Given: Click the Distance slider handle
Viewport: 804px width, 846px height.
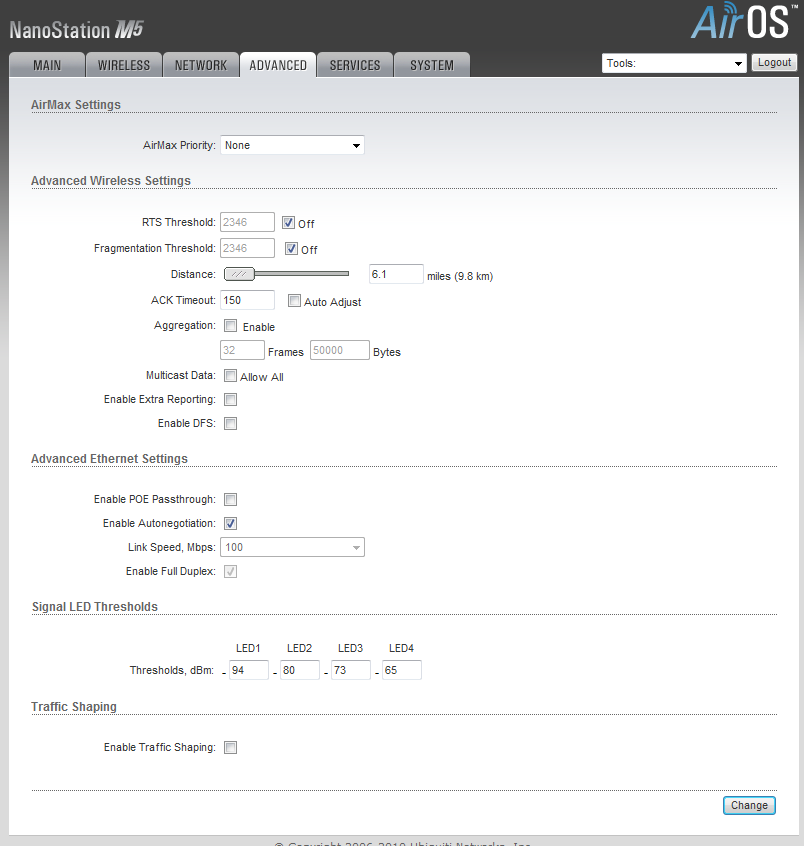Looking at the screenshot, I should 239,274.
